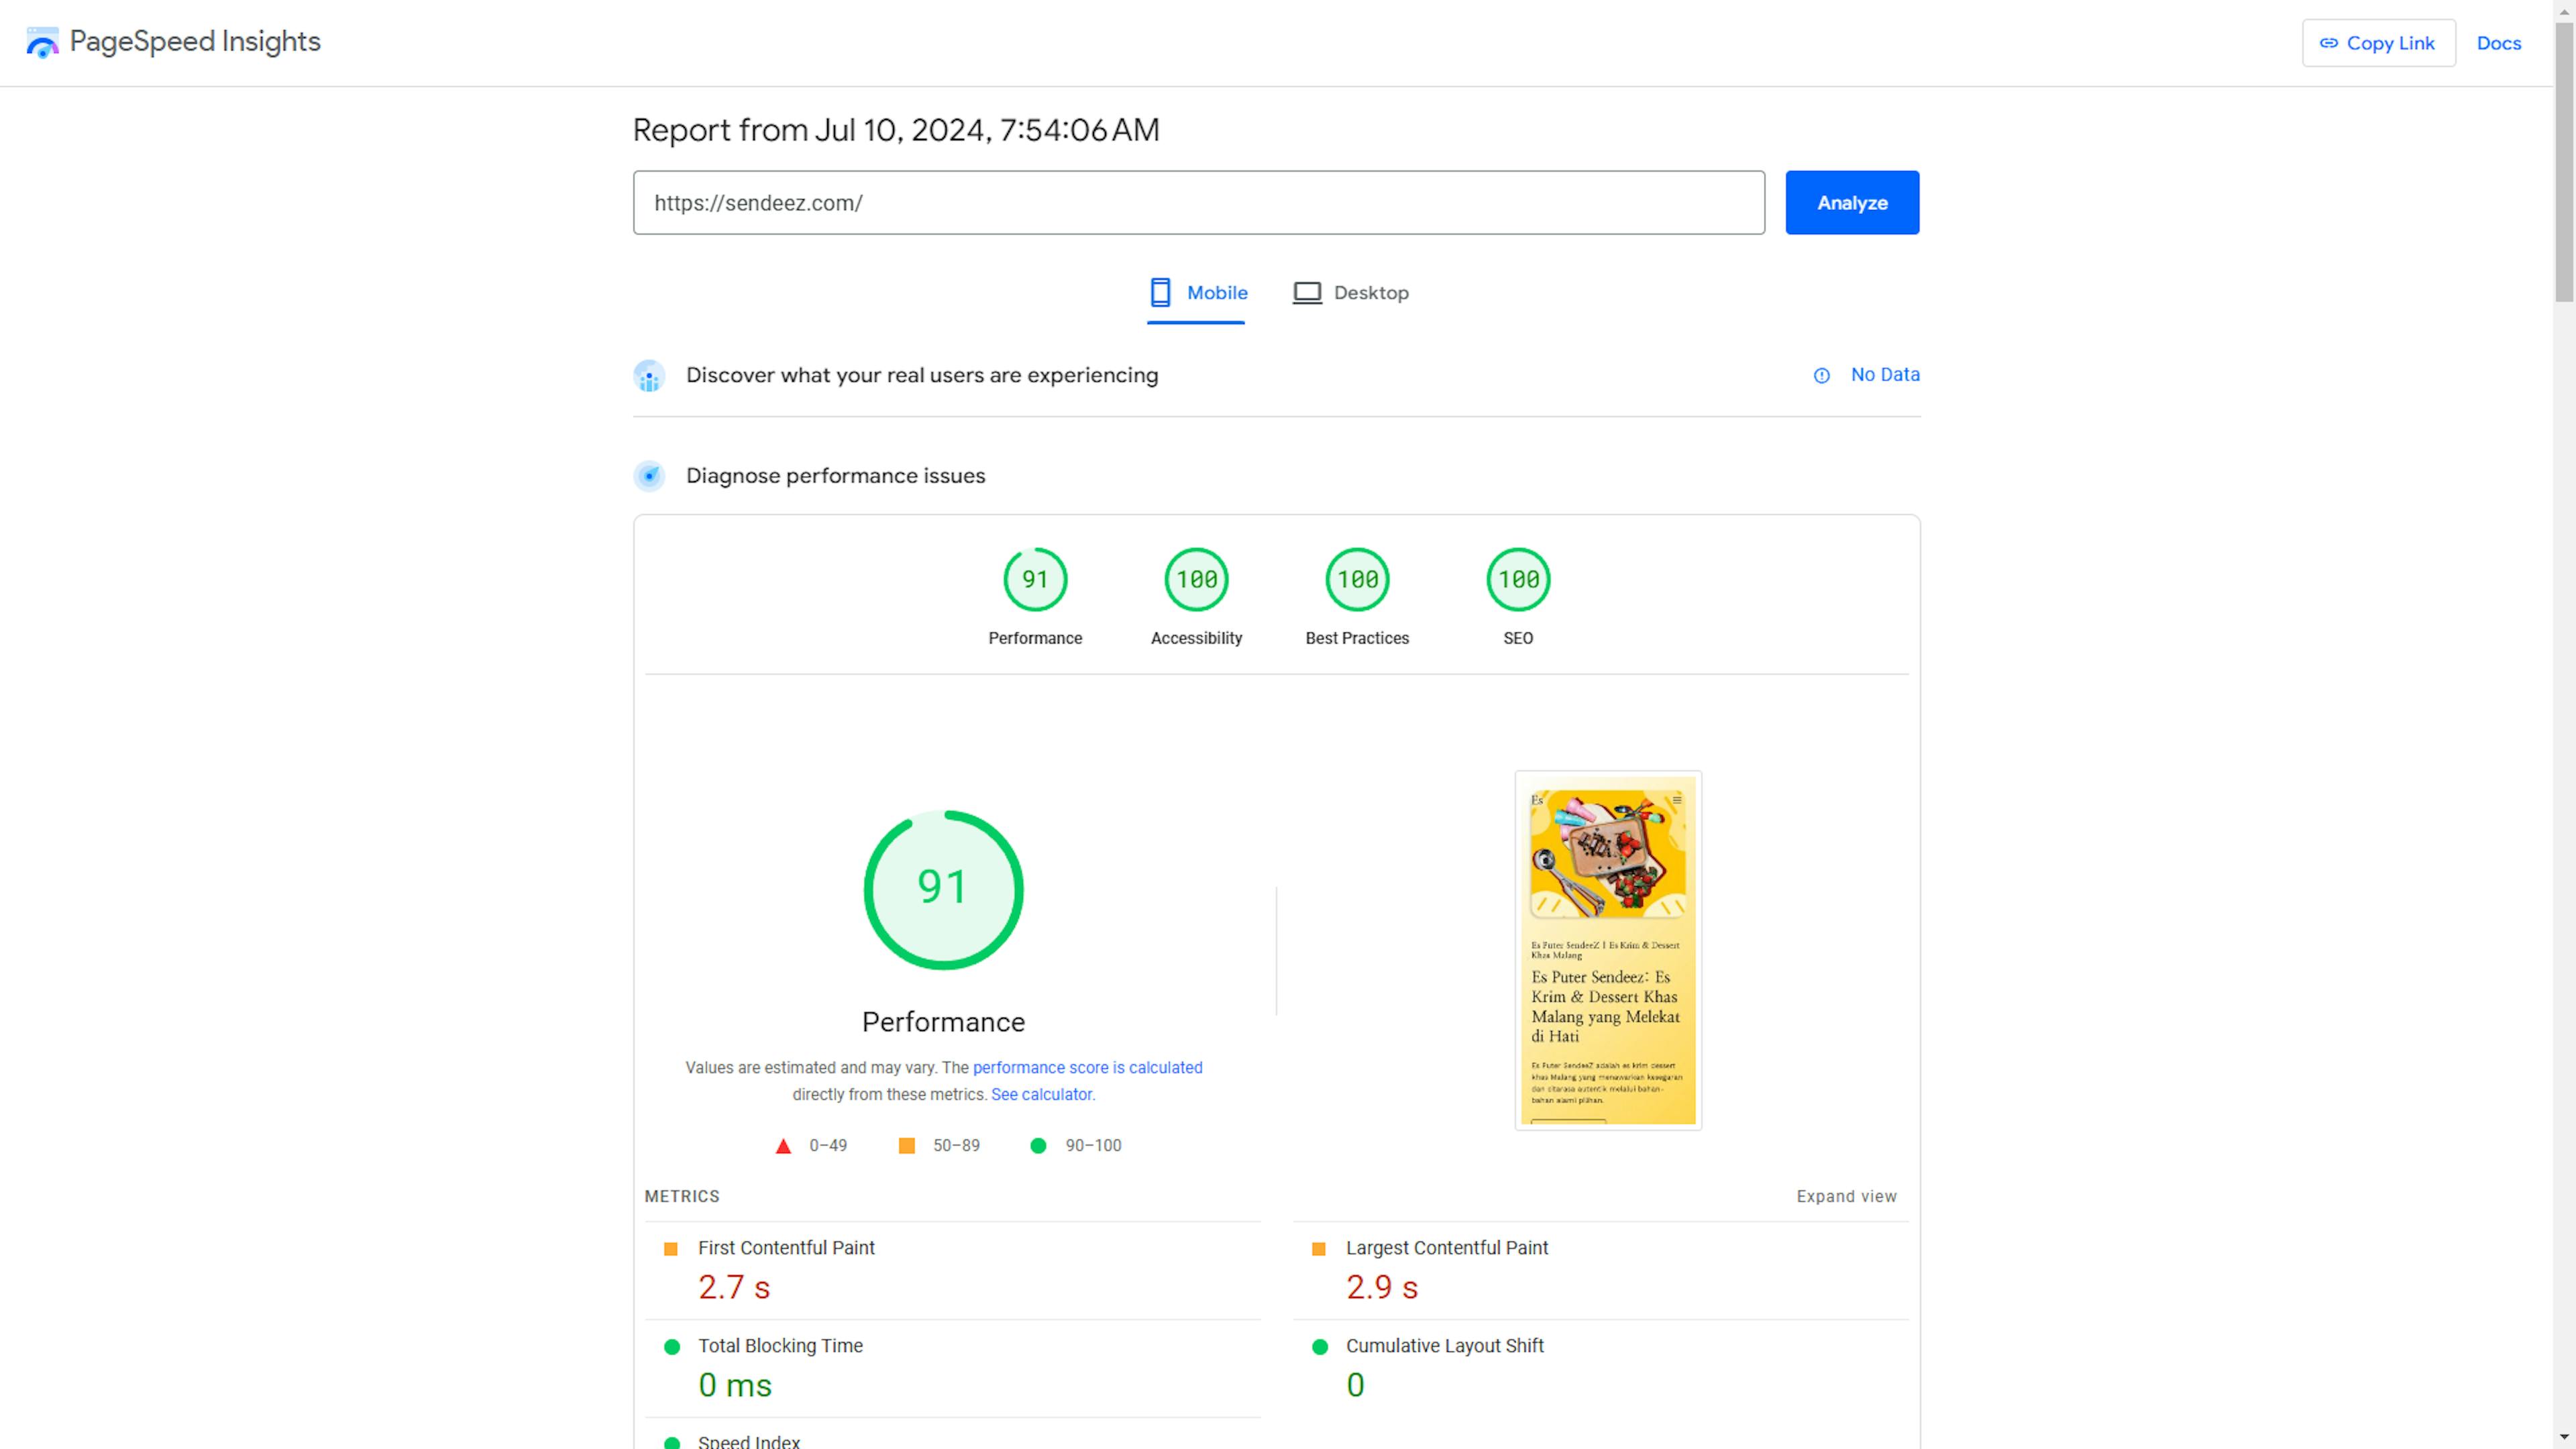The width and height of the screenshot is (2576, 1449).
Task: Click the Analyze button
Action: (1852, 202)
